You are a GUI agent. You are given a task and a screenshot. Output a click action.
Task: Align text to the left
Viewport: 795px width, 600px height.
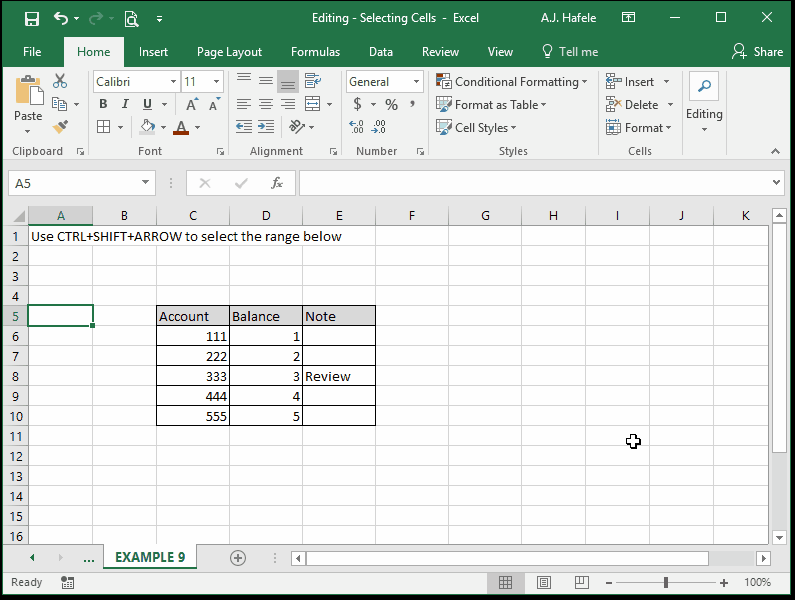[x=244, y=104]
